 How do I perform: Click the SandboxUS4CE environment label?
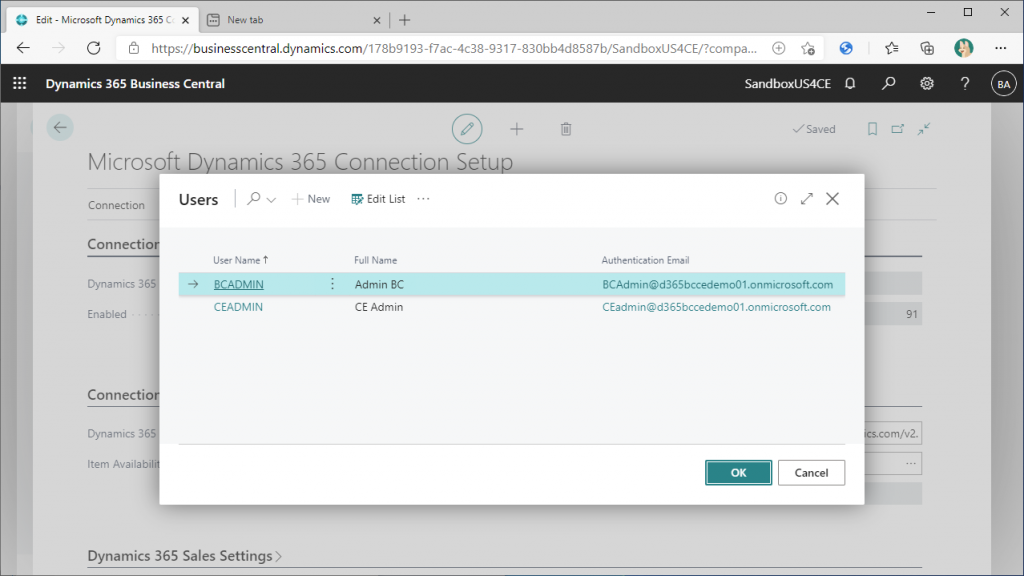(788, 84)
